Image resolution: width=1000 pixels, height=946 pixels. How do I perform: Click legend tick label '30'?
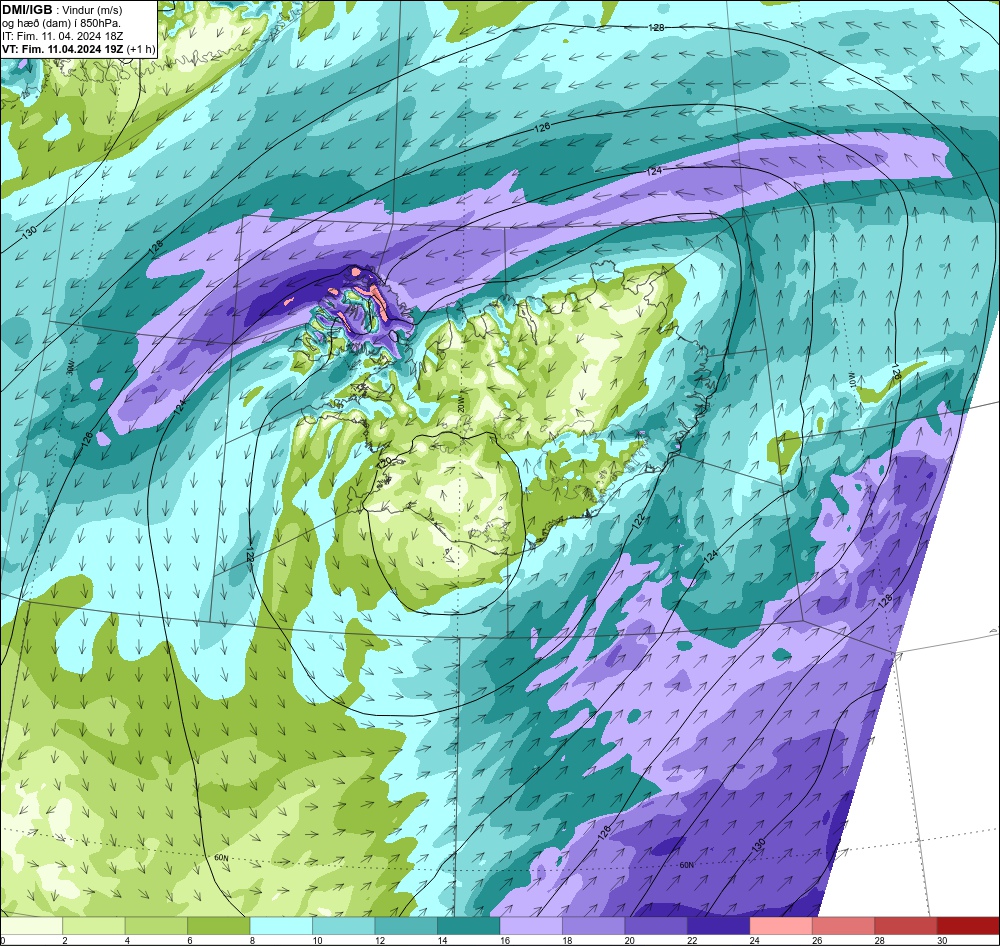(x=941, y=940)
